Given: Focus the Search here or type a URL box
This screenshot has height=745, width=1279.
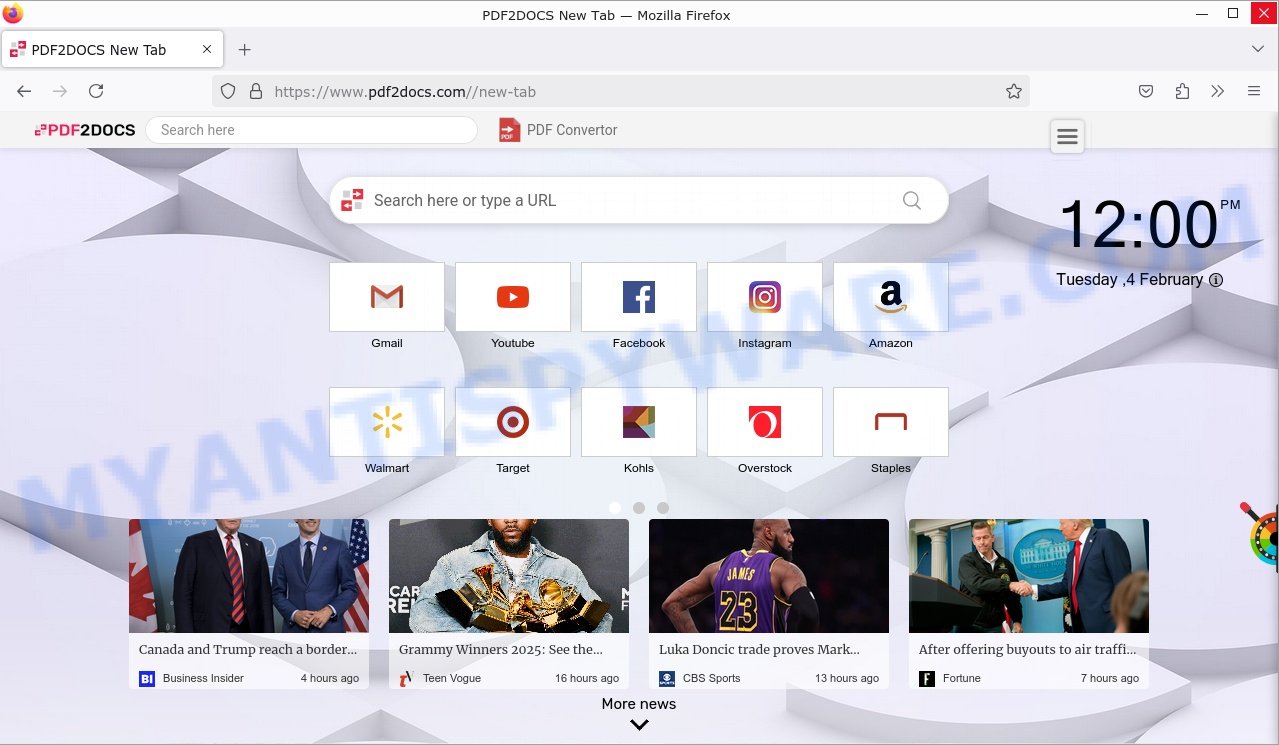Looking at the screenshot, I should (639, 200).
